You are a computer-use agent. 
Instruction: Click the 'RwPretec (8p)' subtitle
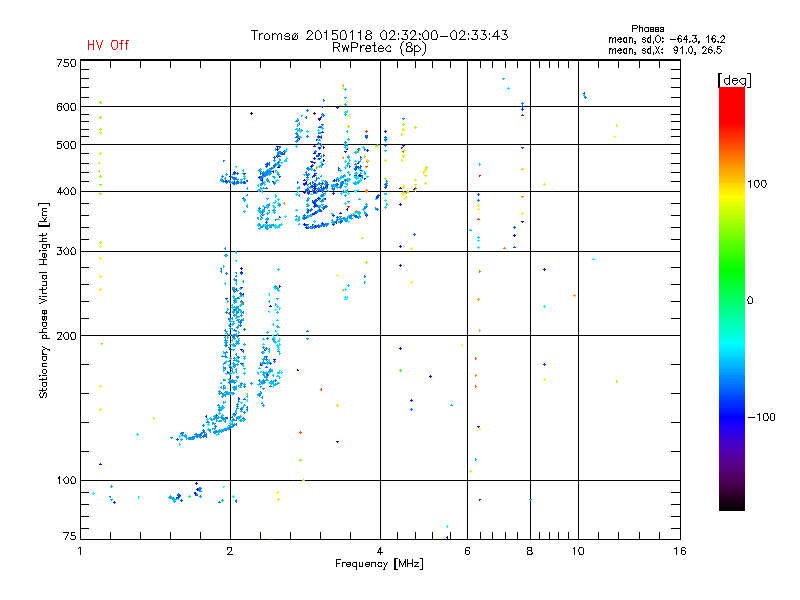click(x=379, y=48)
